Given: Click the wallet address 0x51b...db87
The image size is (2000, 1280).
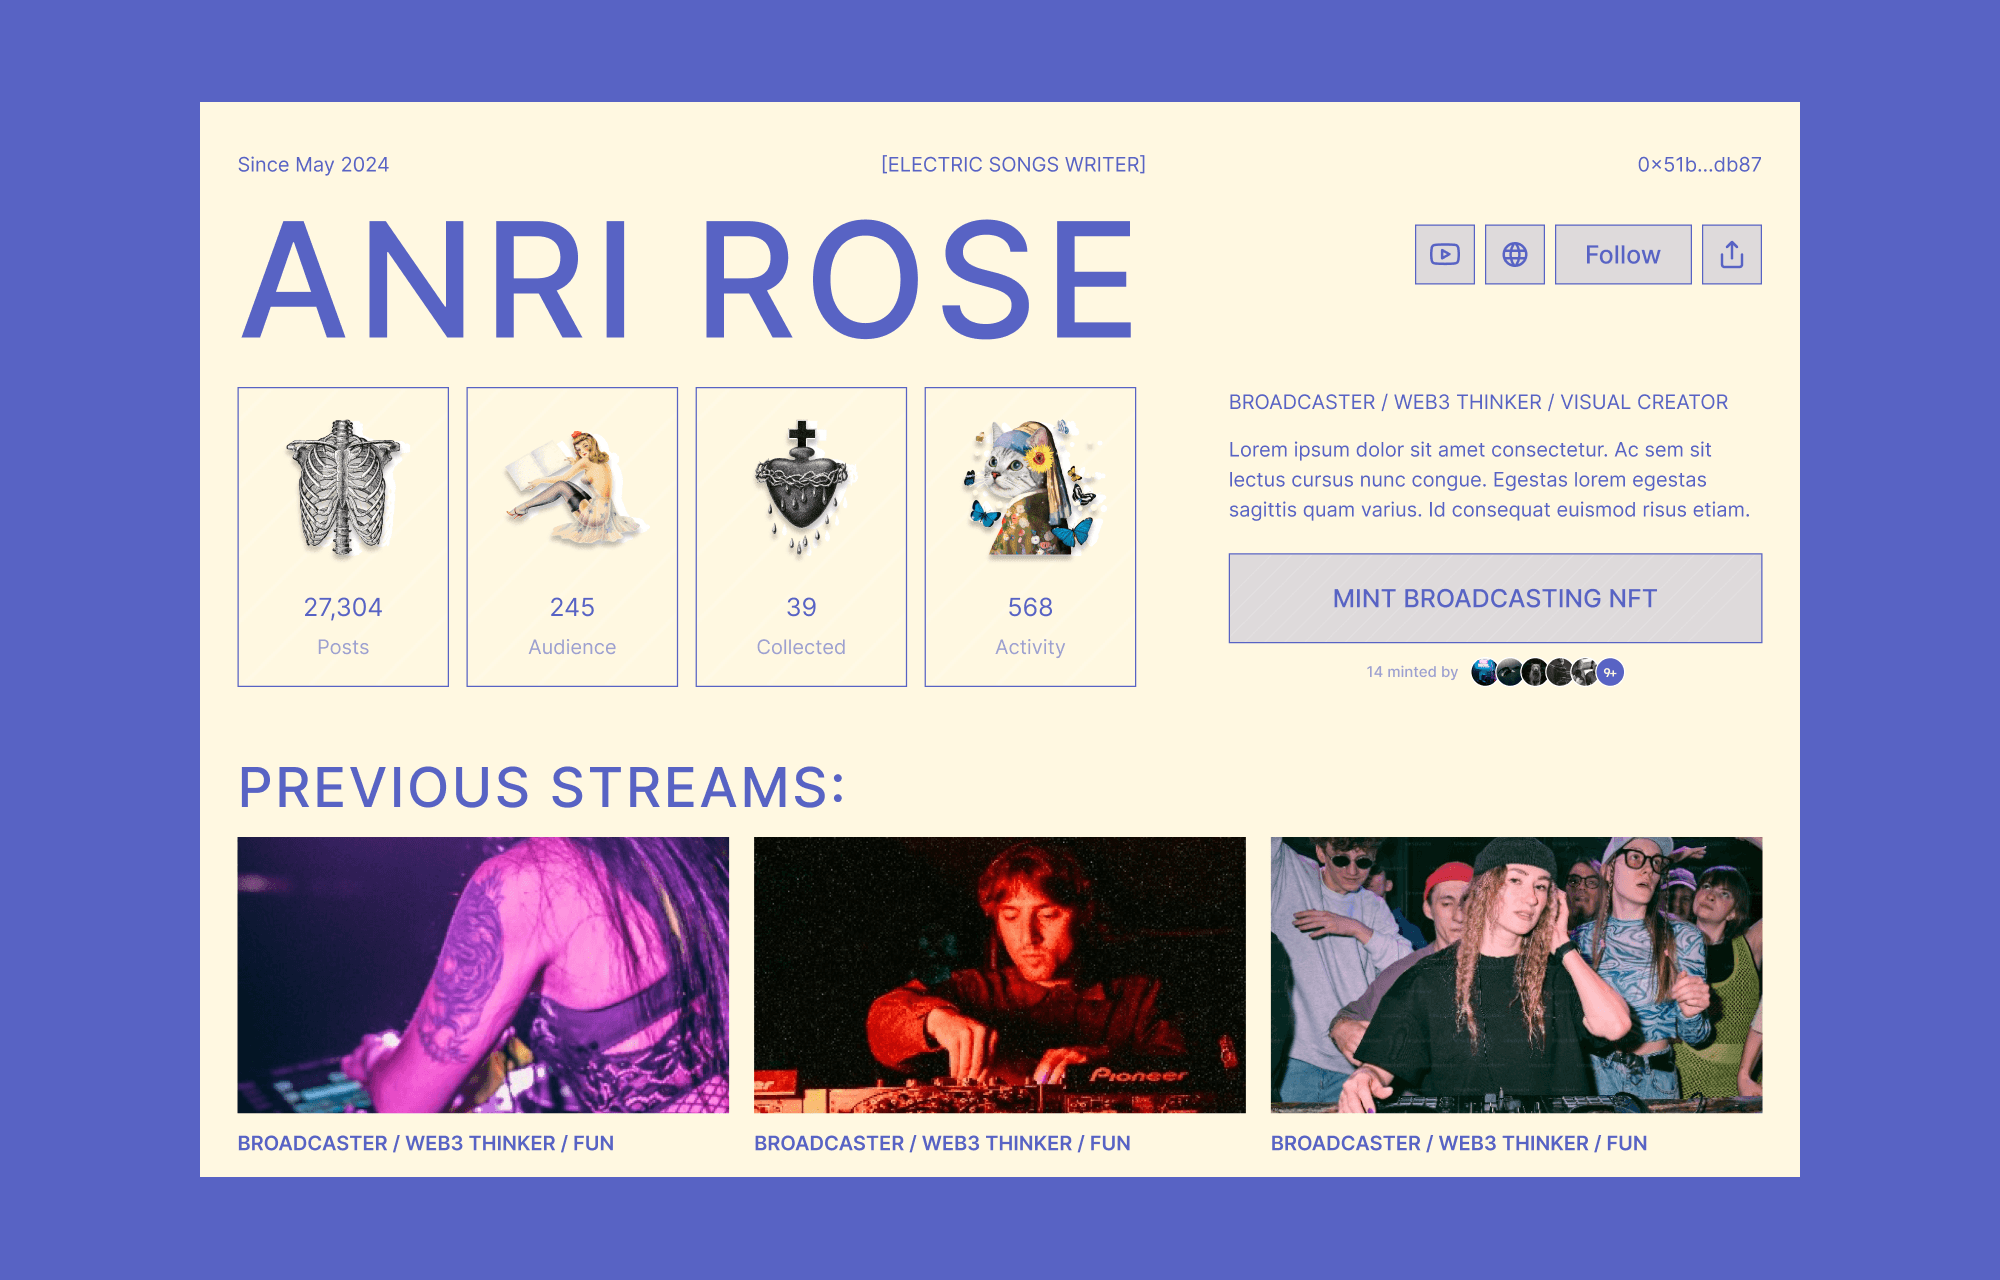Looking at the screenshot, I should (x=1698, y=165).
